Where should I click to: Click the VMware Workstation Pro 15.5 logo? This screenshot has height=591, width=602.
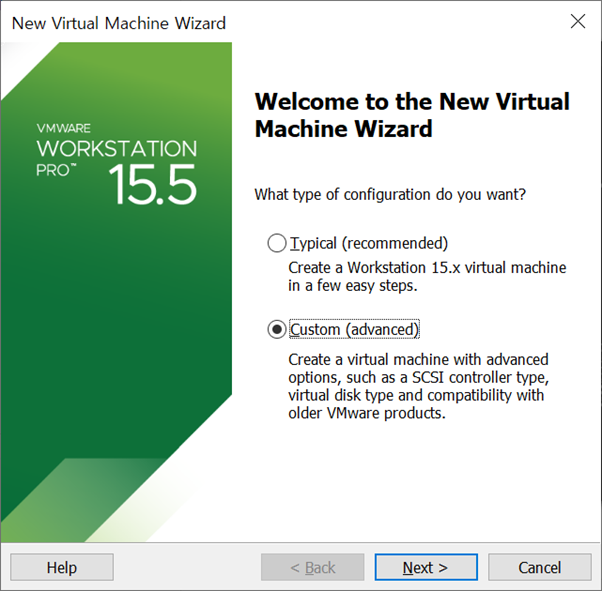(x=117, y=164)
